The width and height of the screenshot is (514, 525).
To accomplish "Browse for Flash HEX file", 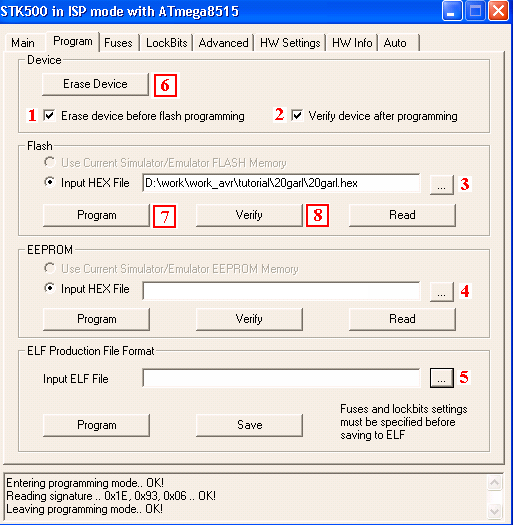I will tap(442, 184).
